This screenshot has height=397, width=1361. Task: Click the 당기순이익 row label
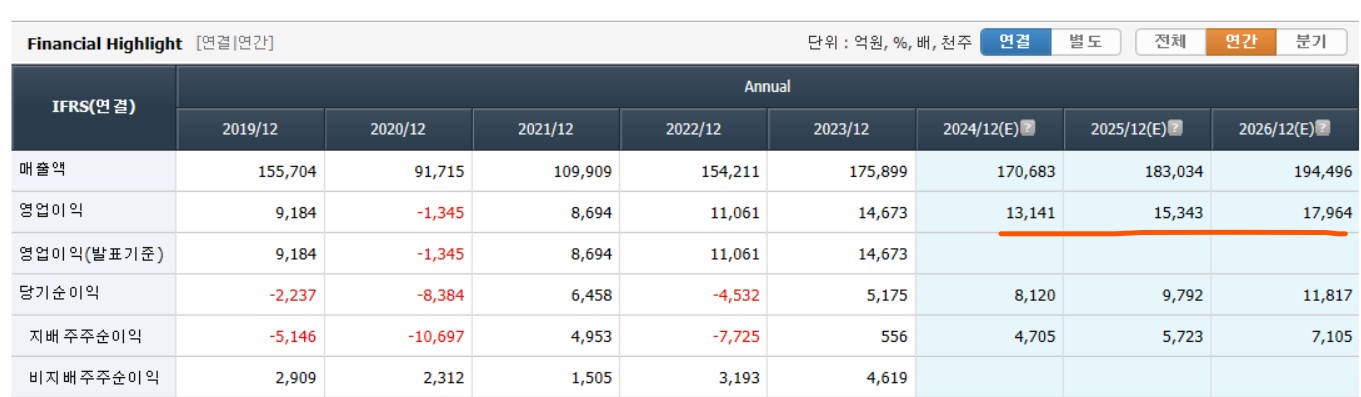tap(58, 294)
